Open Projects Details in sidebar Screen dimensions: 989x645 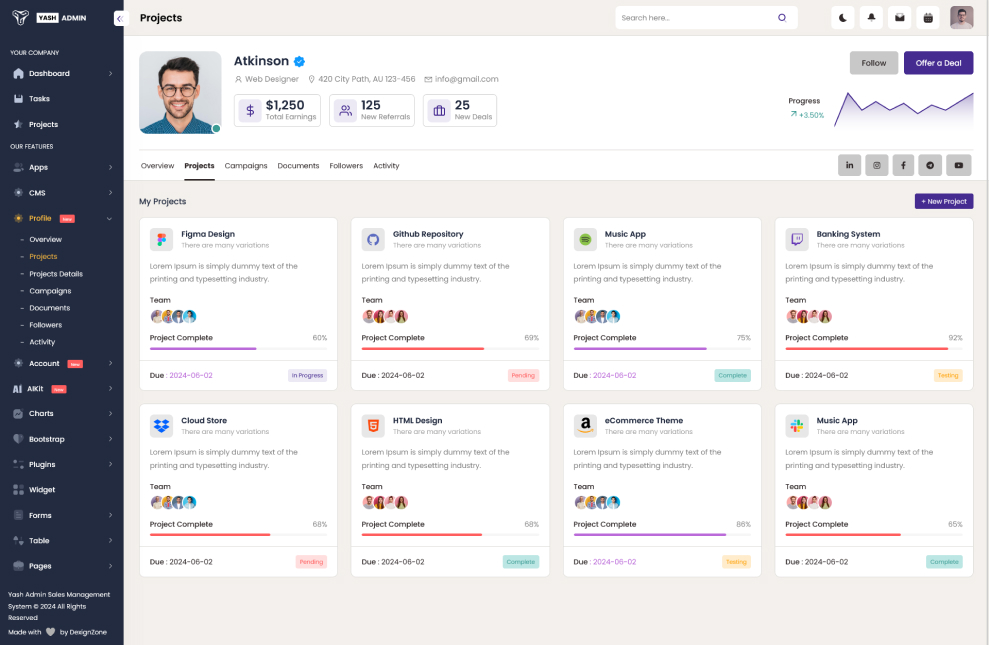pos(56,274)
